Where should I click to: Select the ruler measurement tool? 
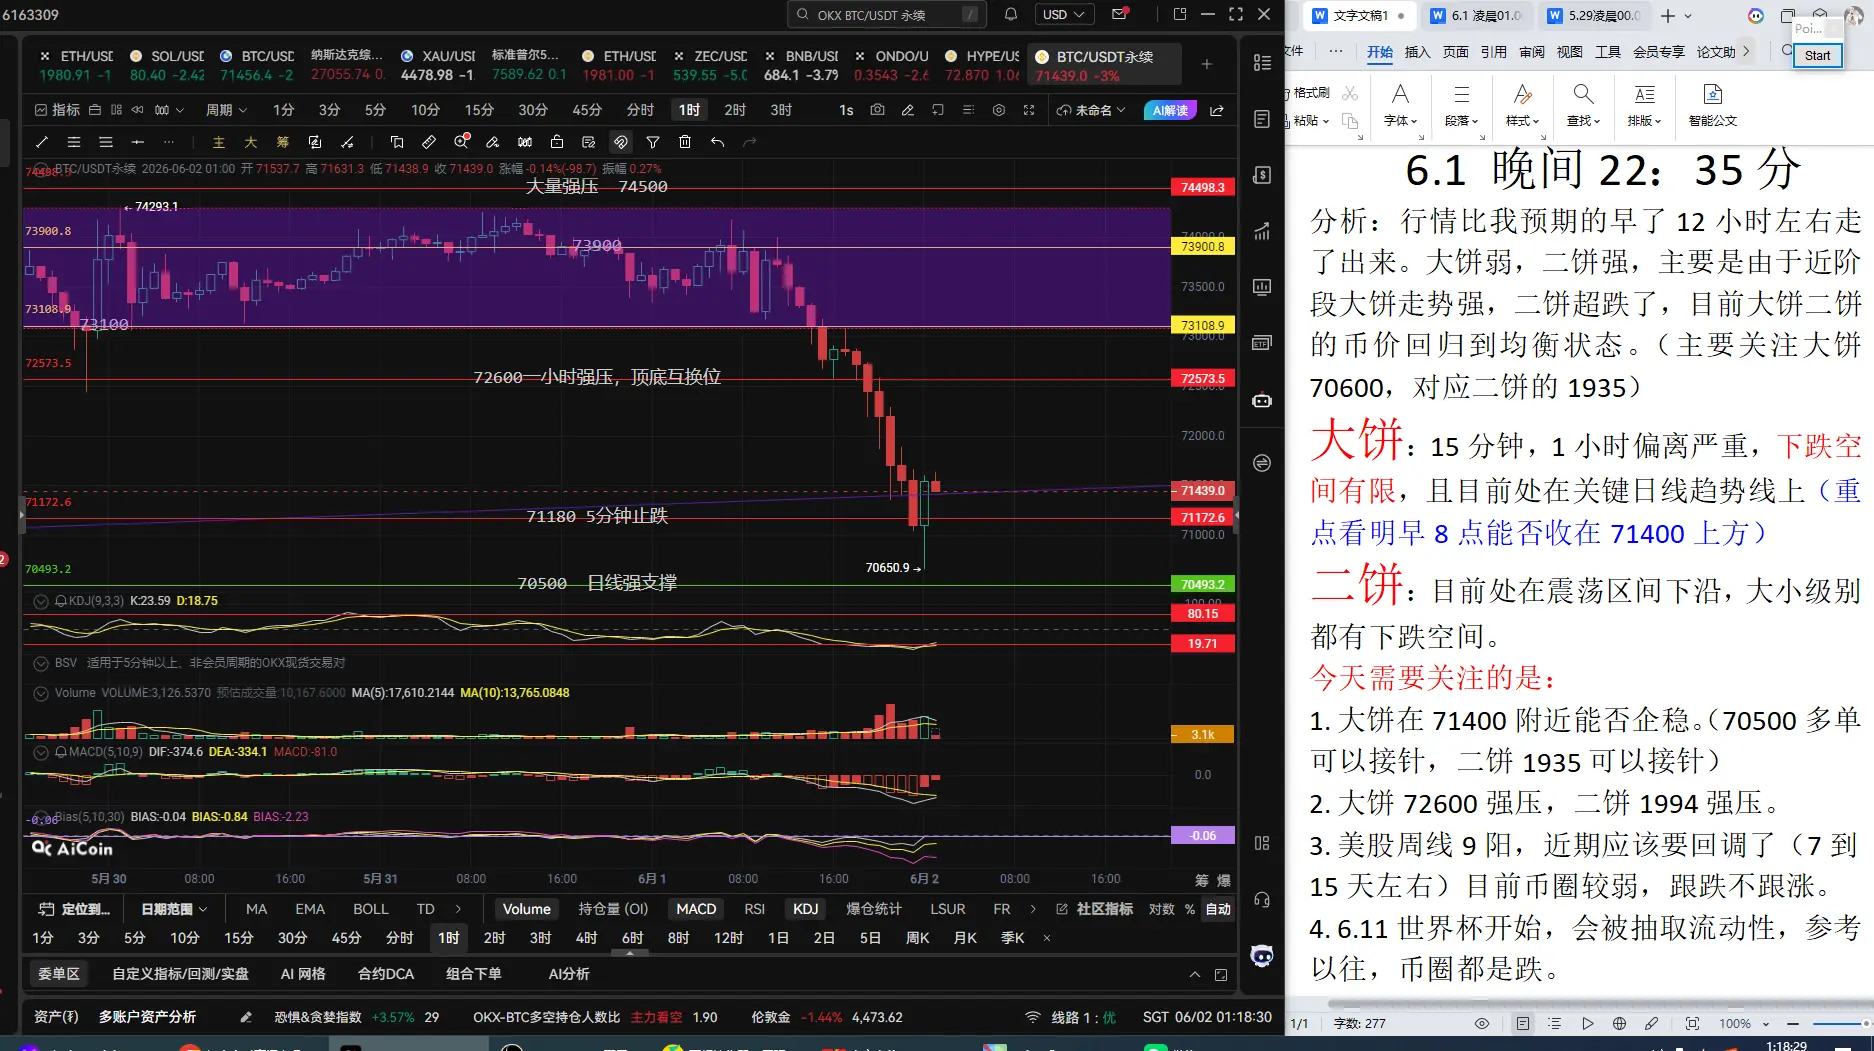429,142
